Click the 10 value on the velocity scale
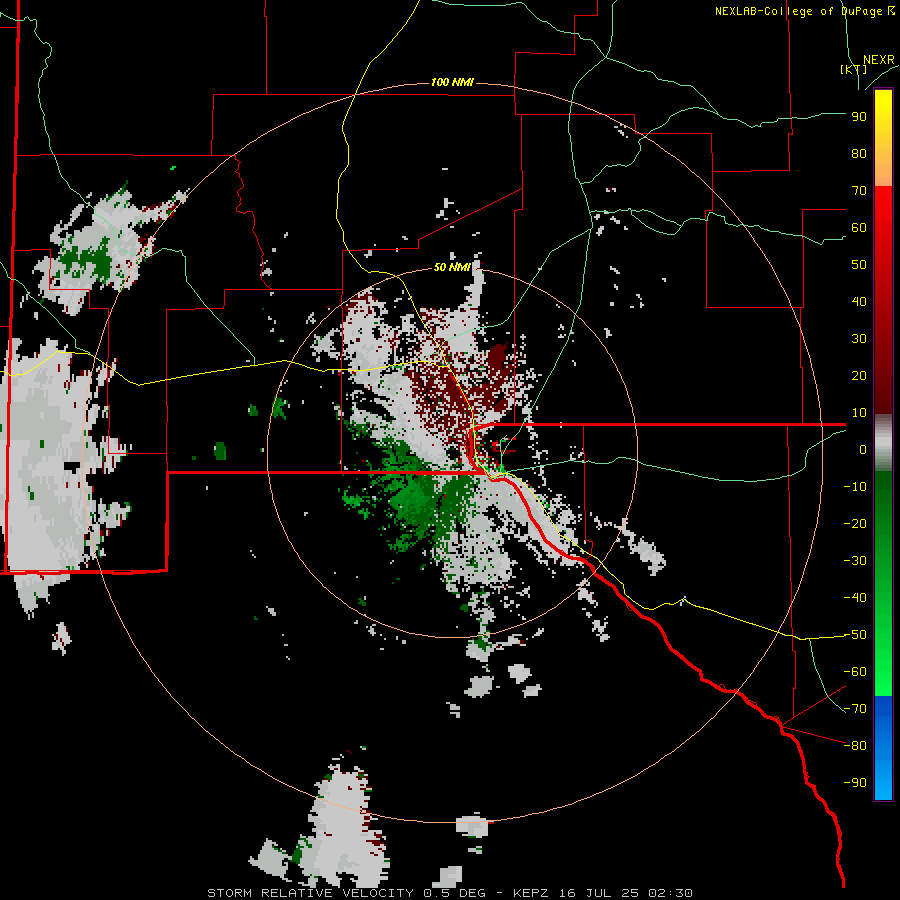This screenshot has width=900, height=900. 859,413
